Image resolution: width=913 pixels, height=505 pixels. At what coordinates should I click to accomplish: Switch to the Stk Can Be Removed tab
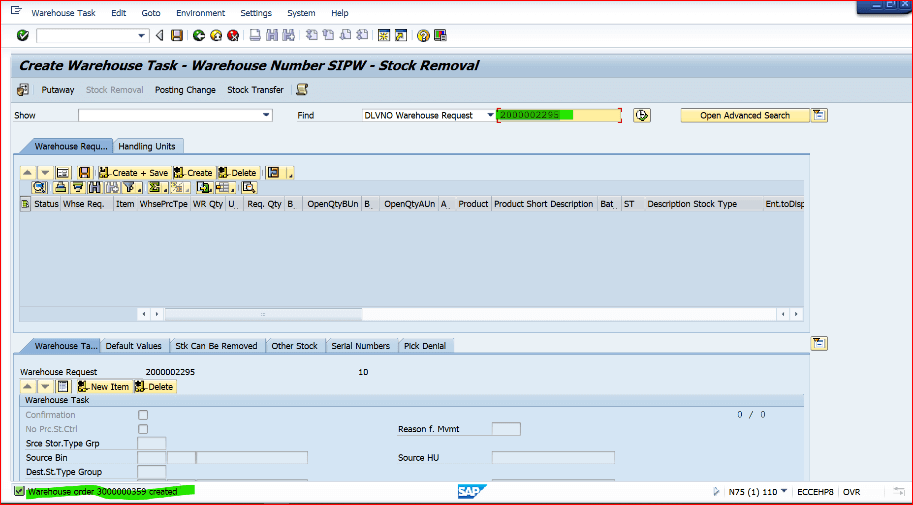click(x=216, y=345)
